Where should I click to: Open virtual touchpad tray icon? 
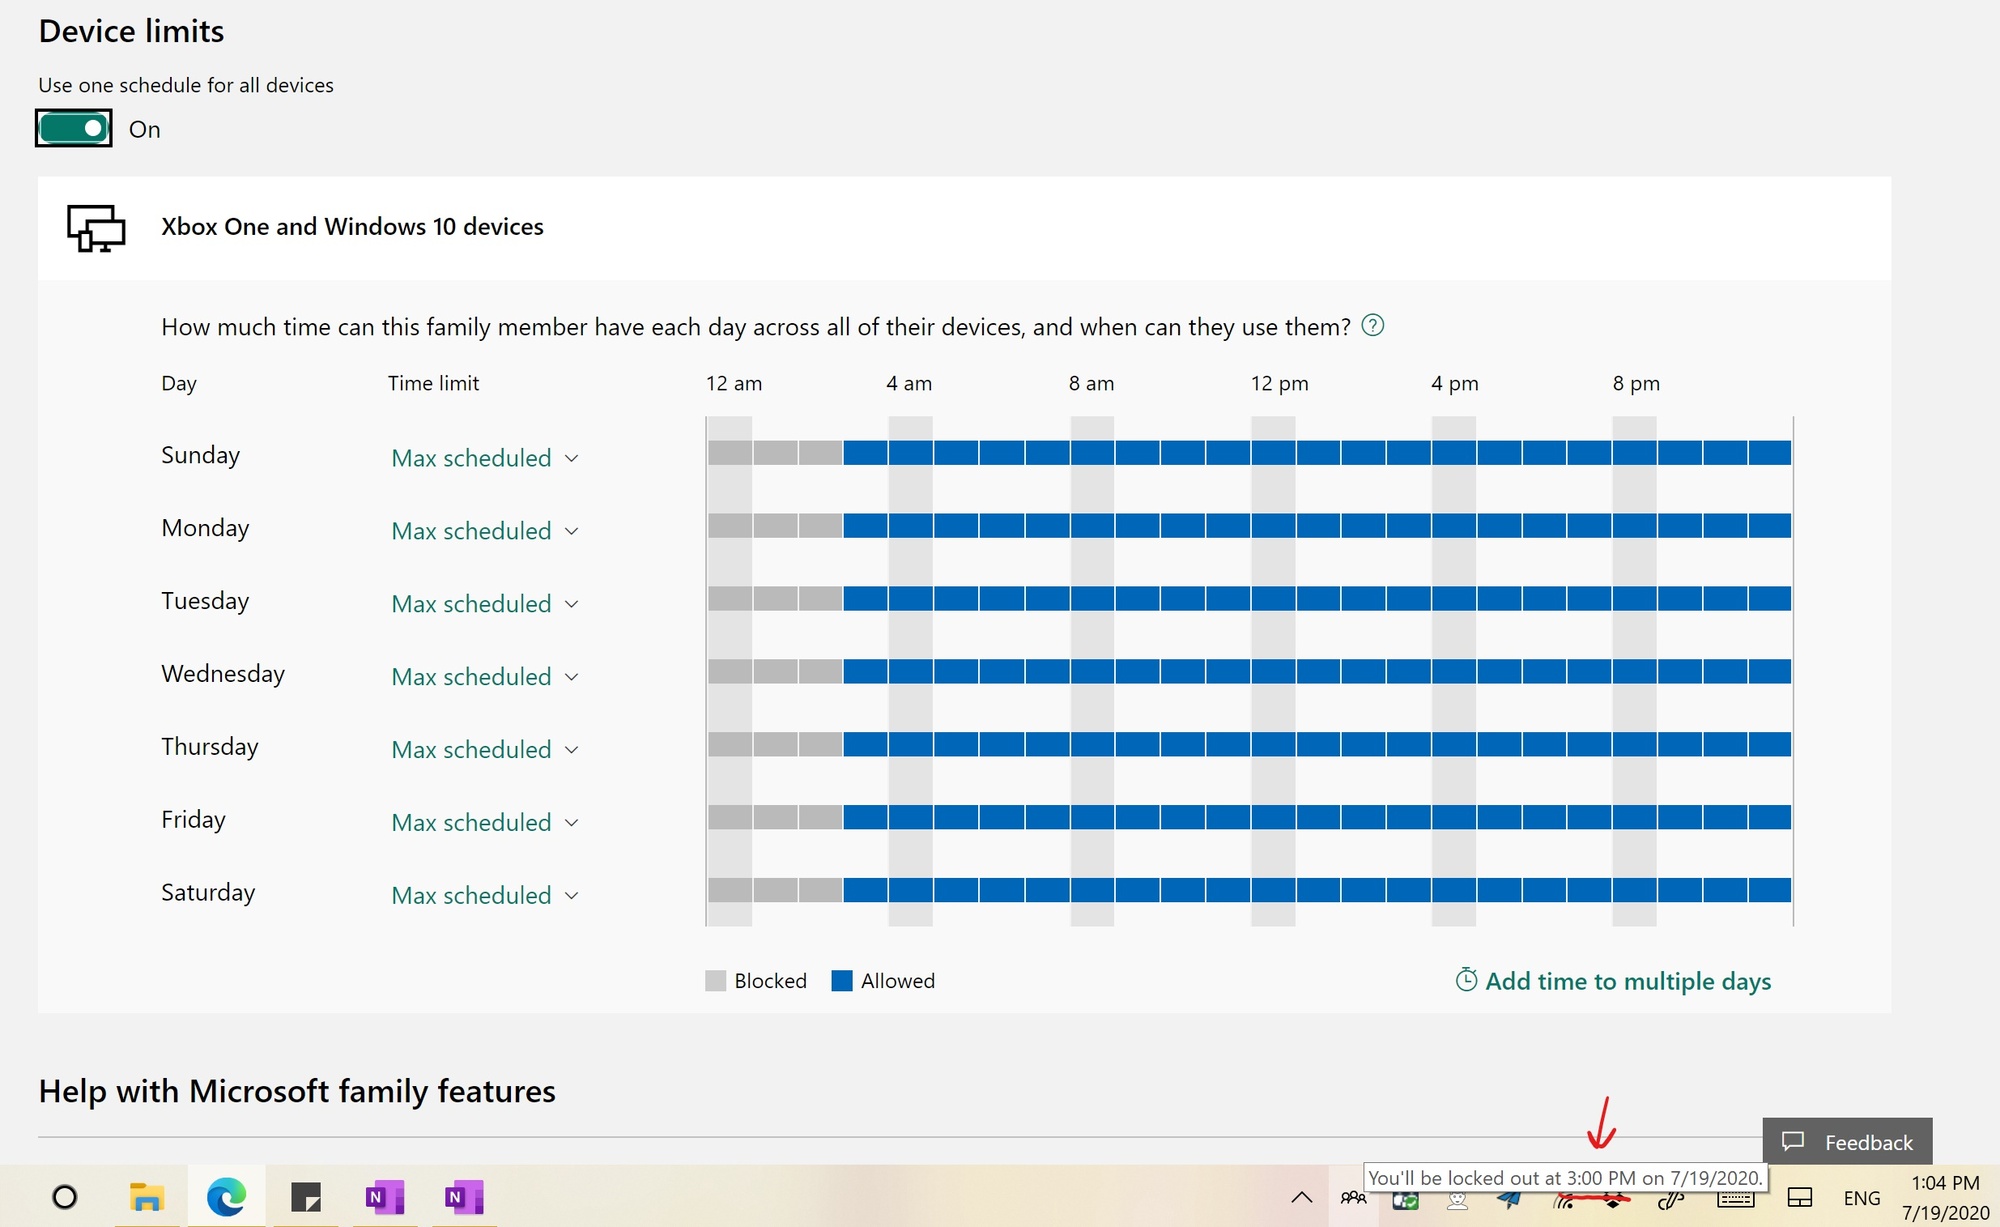tap(1800, 1198)
